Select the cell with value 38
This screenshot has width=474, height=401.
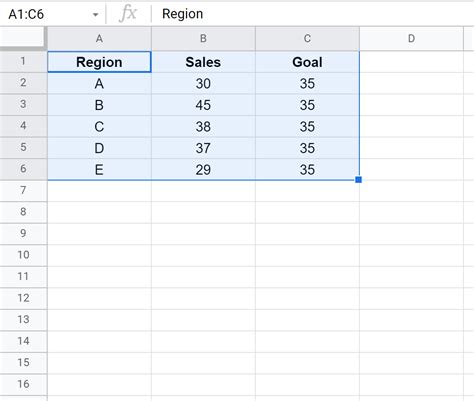(203, 127)
